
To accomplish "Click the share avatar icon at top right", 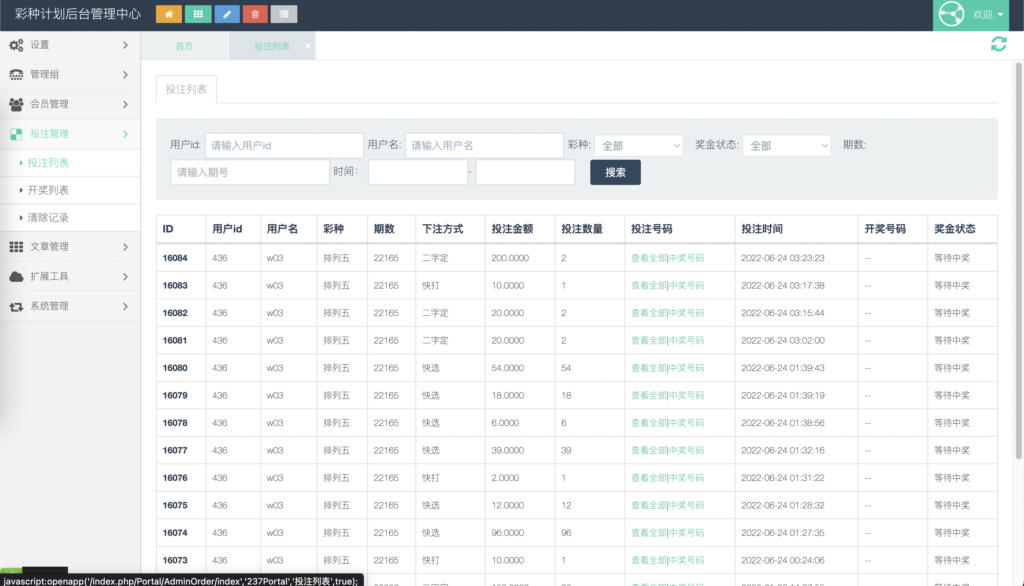I will pyautogui.click(x=951, y=15).
